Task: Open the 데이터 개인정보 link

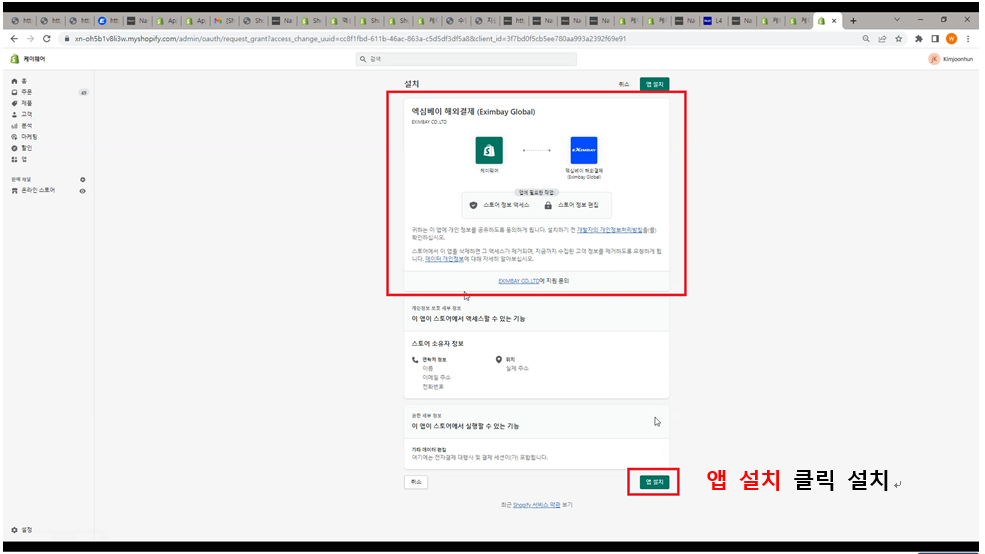Action: [x=444, y=259]
